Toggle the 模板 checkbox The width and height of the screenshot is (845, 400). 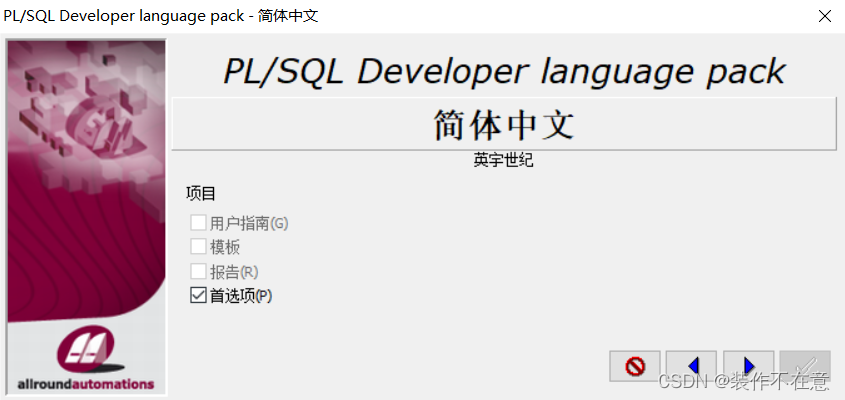coord(198,247)
